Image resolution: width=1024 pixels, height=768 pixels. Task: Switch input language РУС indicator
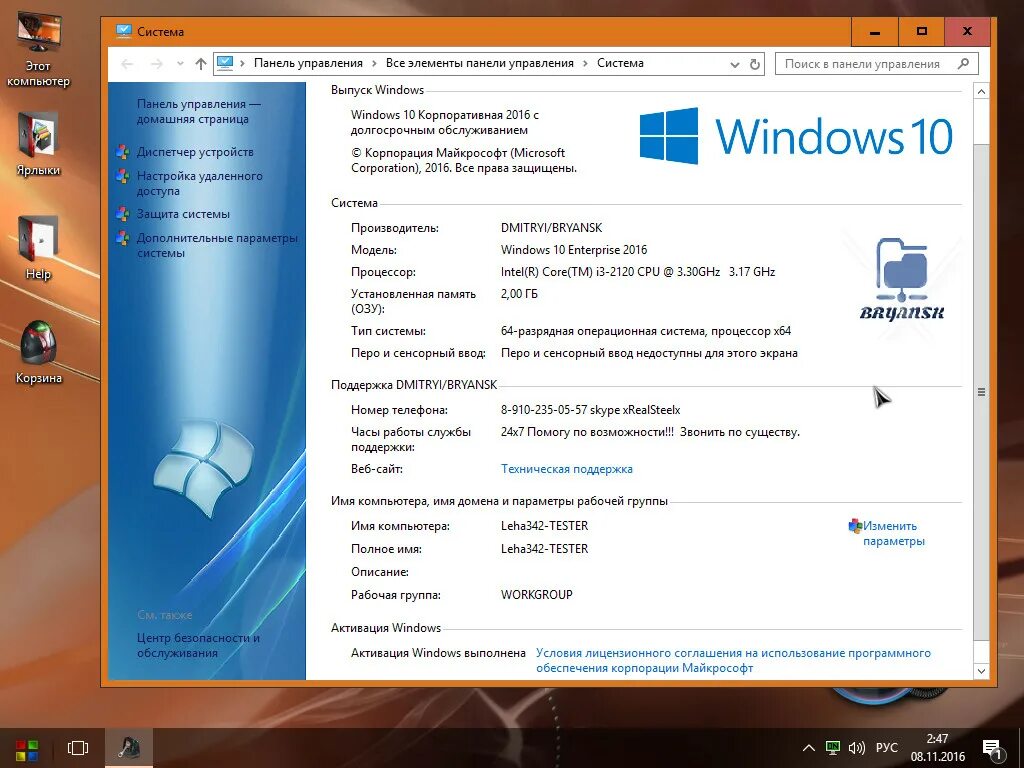coord(887,748)
